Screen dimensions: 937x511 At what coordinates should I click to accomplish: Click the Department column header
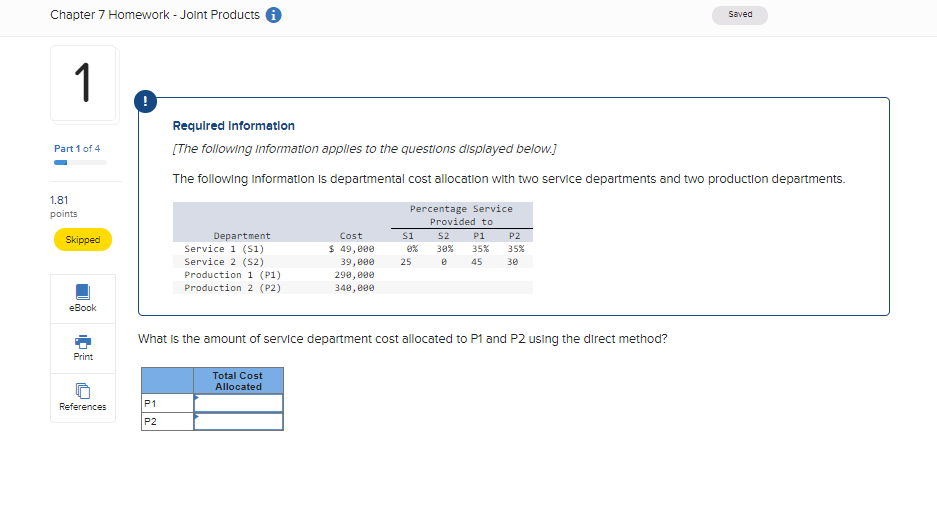pyautogui.click(x=242, y=236)
